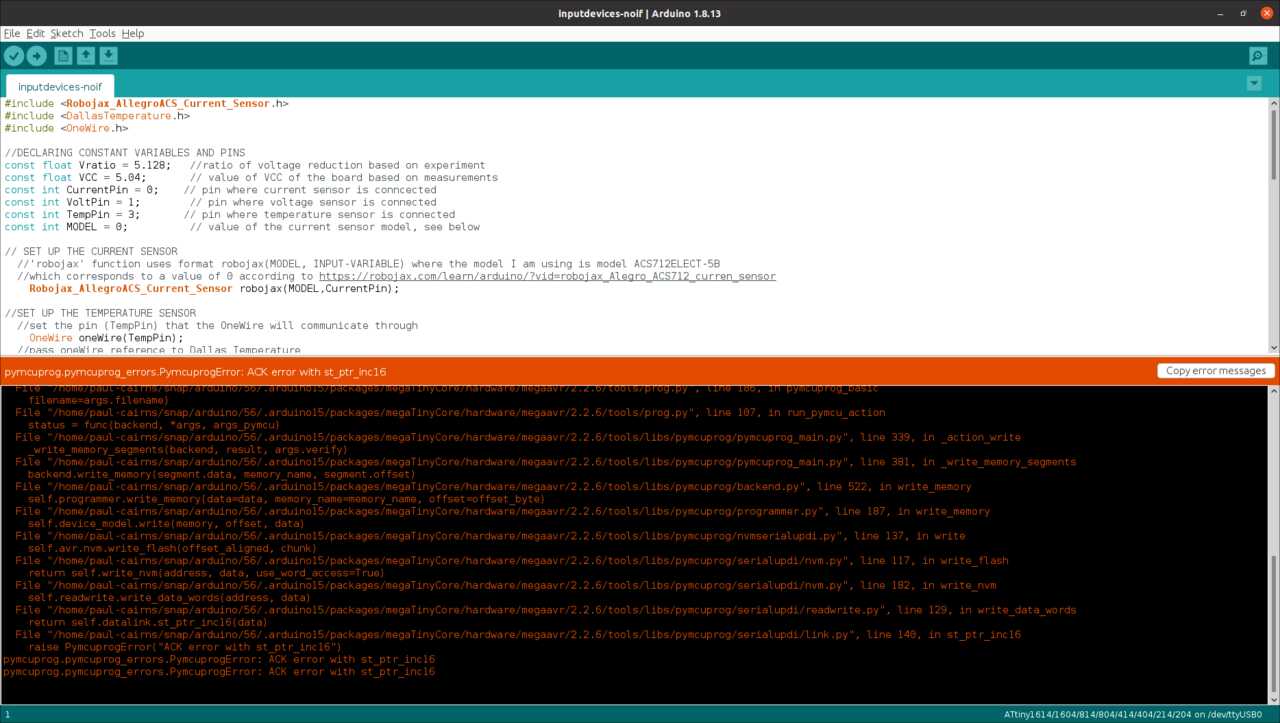
Task: Click console line mentioning backend.py line 522
Action: 493,487
